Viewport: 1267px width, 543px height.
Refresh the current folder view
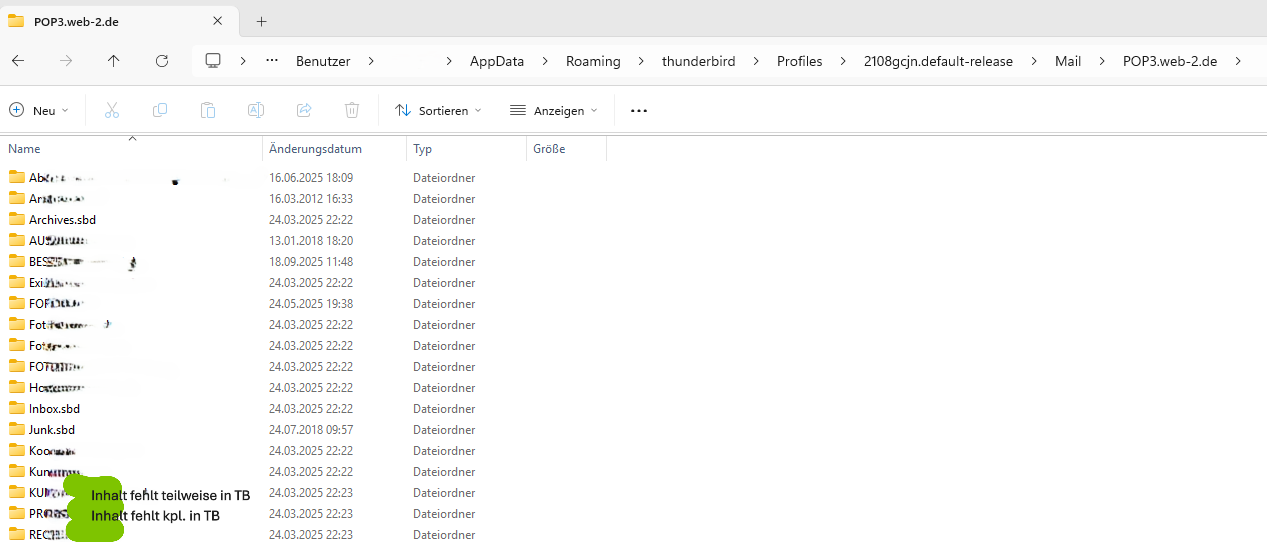[x=161, y=61]
